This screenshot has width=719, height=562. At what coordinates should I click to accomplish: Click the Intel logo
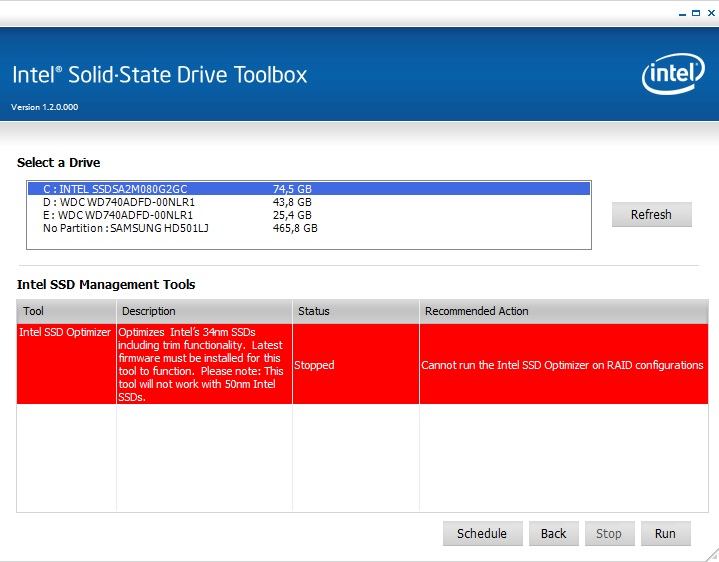coord(673,73)
